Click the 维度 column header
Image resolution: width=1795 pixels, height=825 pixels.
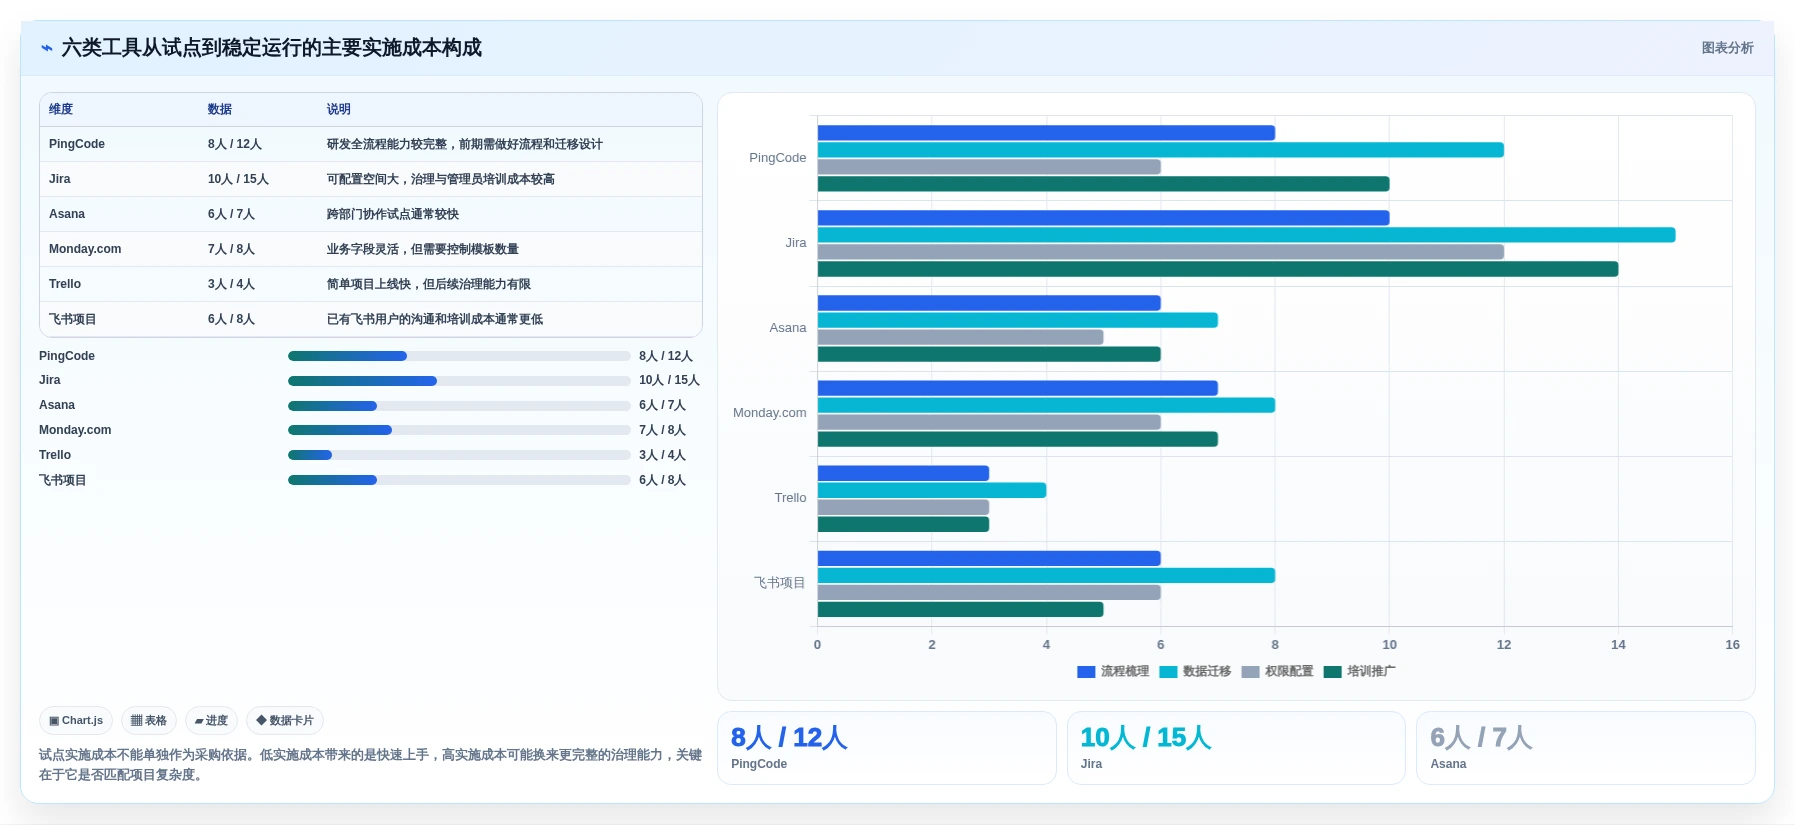coord(61,109)
